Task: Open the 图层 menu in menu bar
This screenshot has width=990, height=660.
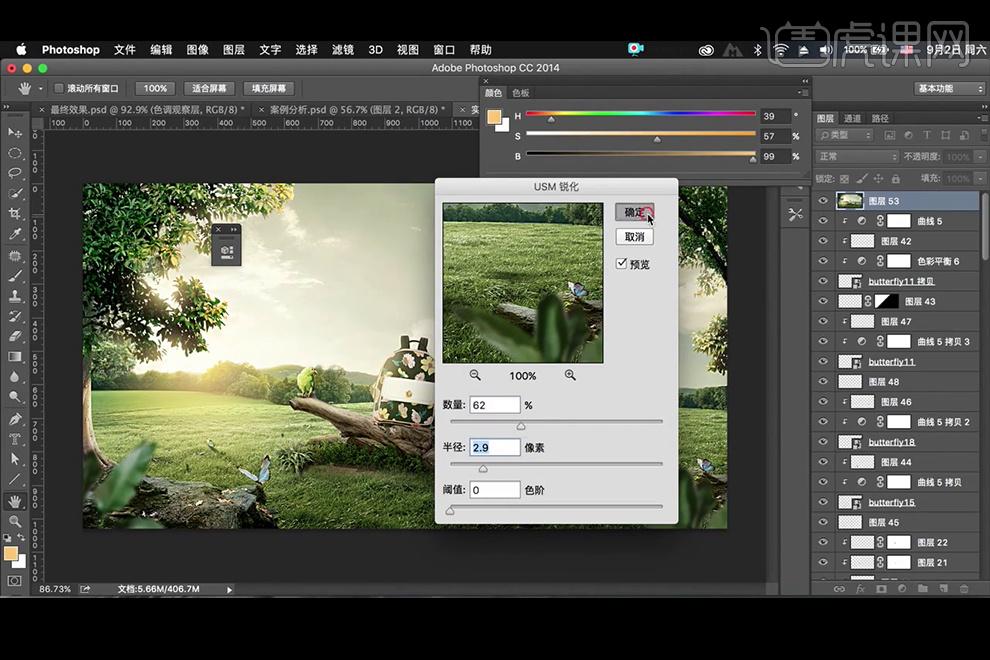Action: (x=234, y=50)
